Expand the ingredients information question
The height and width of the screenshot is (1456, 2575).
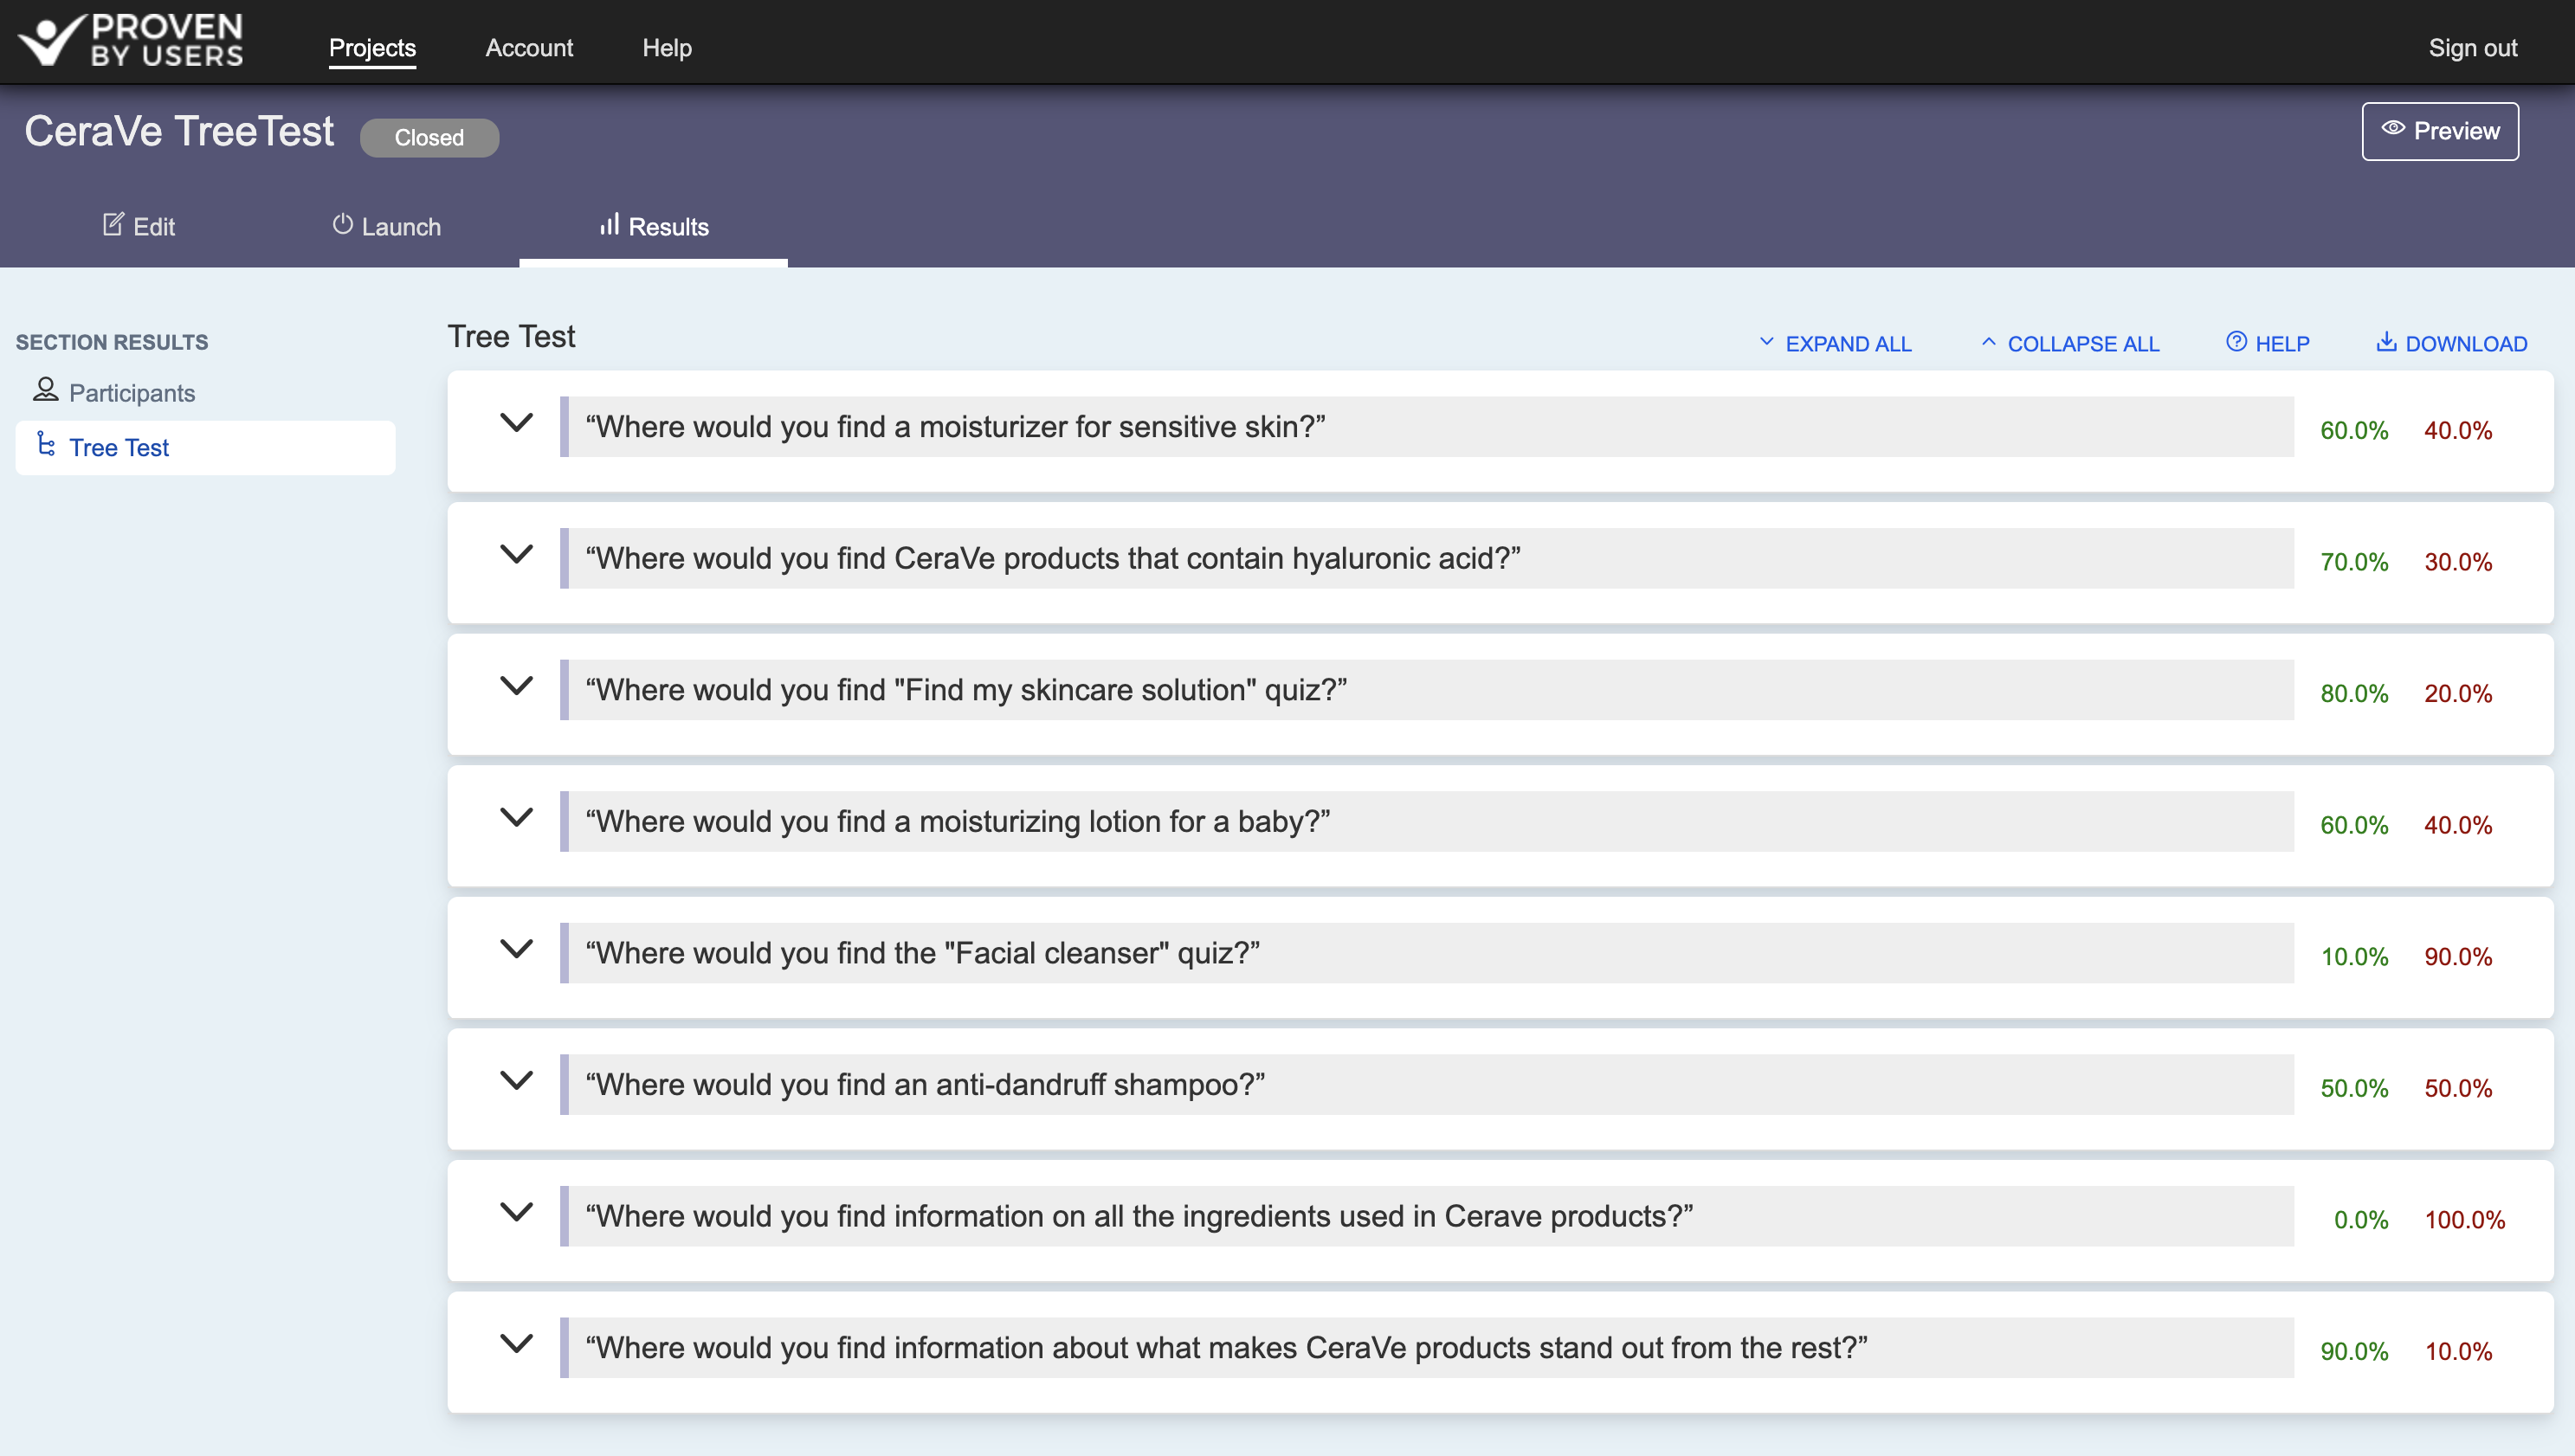[x=516, y=1213]
